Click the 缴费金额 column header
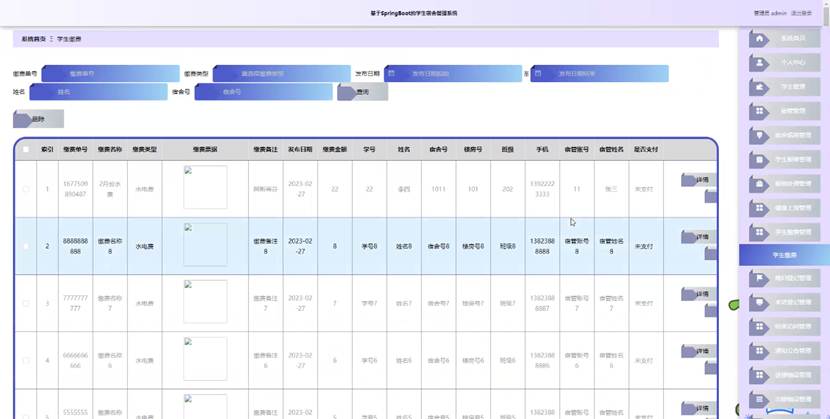 (x=335, y=150)
